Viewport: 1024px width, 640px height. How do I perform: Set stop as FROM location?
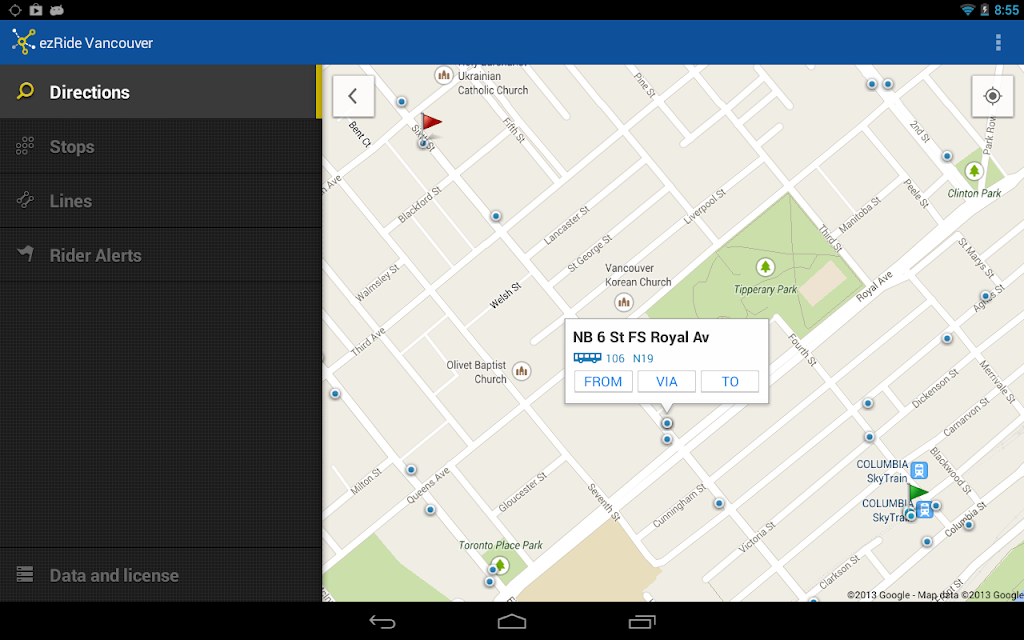603,381
